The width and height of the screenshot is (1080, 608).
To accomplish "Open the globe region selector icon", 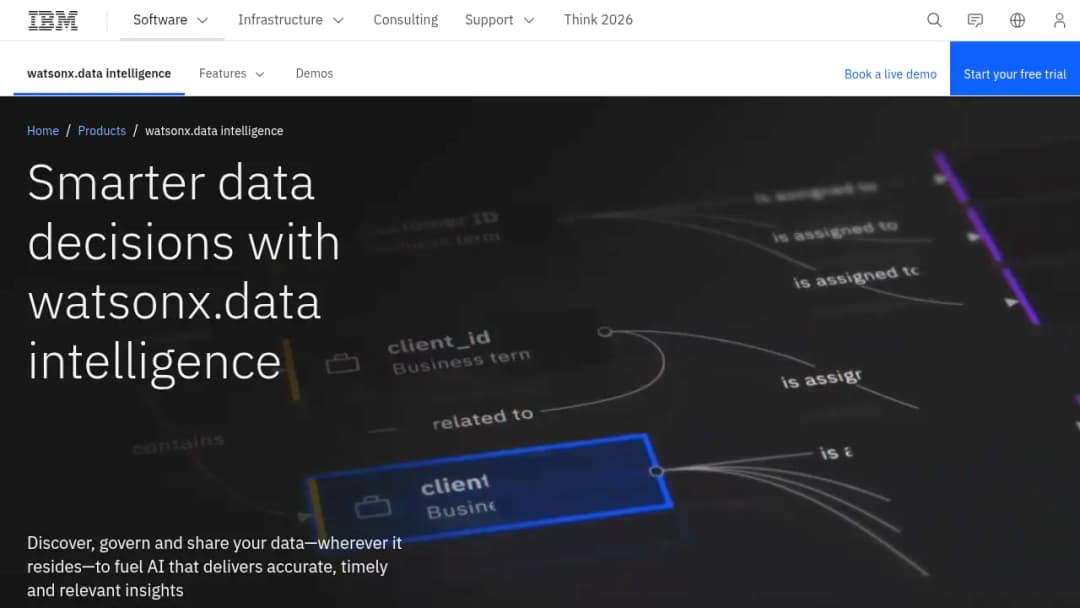I will click(1017, 20).
